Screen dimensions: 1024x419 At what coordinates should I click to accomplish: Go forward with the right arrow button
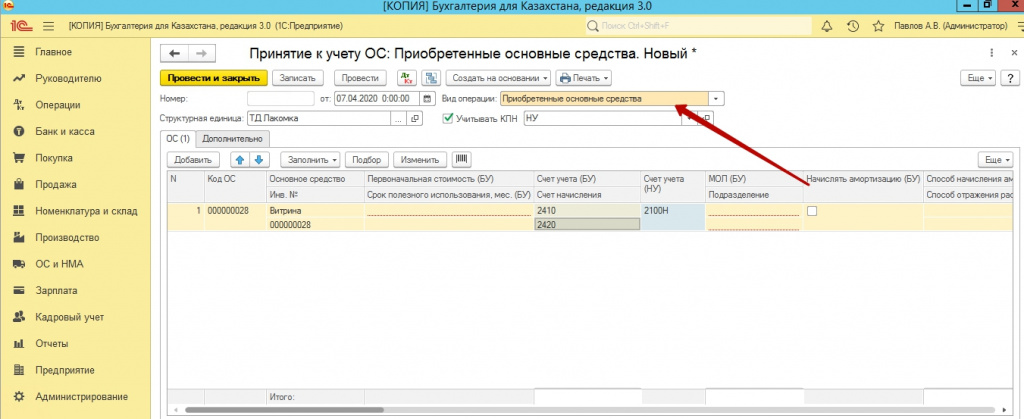point(202,54)
